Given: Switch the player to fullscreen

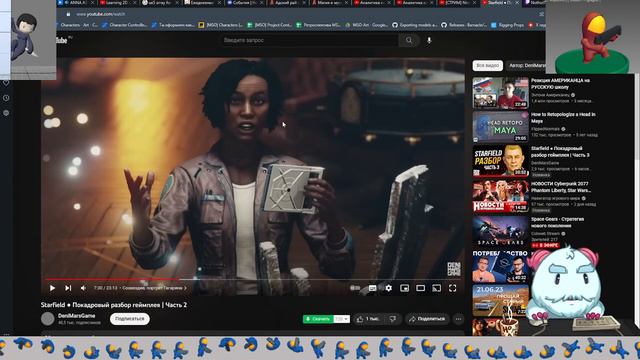Looking at the screenshot, I should pos(453,288).
